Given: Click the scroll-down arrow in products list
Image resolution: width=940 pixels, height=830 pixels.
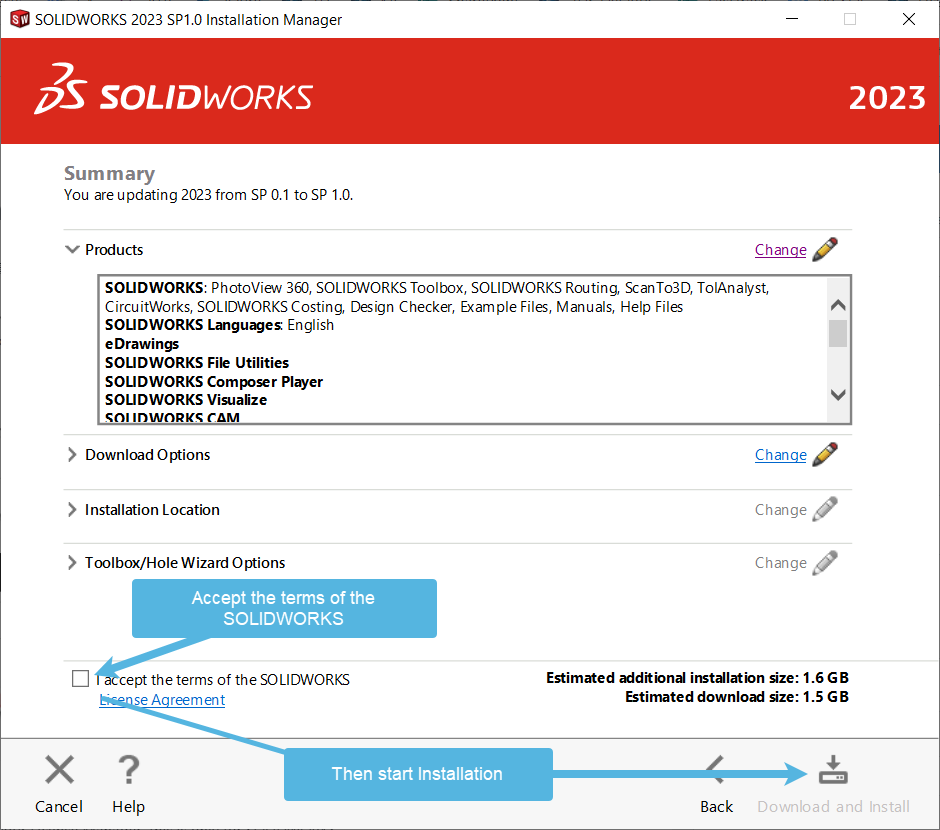Looking at the screenshot, I should point(838,394).
